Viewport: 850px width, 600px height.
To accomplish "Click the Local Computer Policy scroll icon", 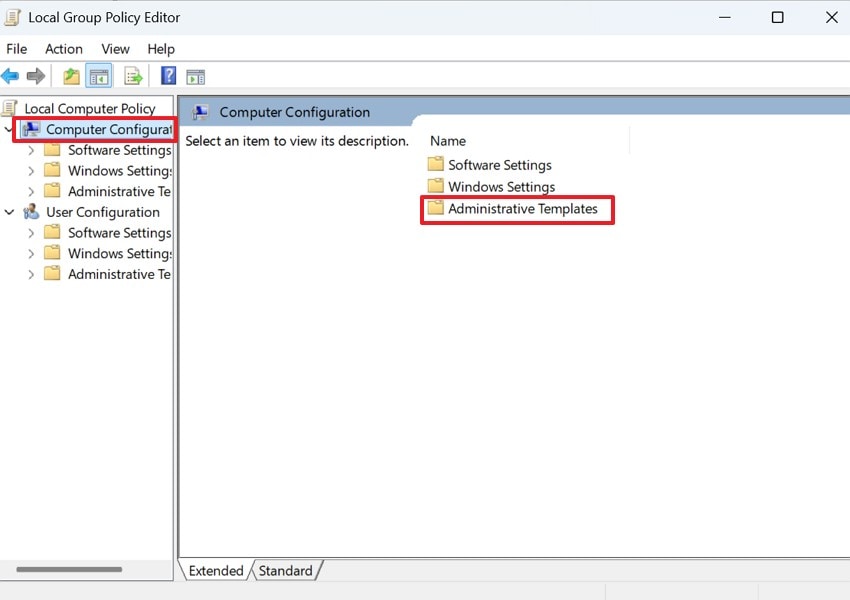I will (x=9, y=108).
